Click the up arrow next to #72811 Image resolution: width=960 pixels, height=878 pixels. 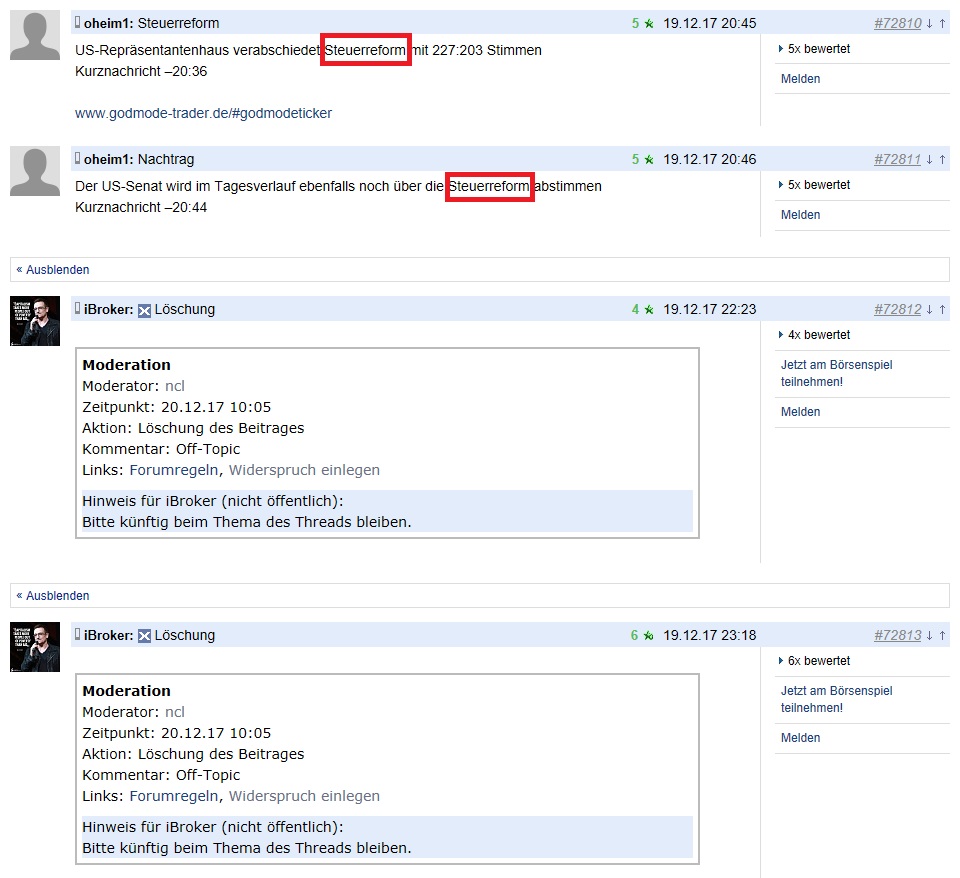[x=942, y=159]
